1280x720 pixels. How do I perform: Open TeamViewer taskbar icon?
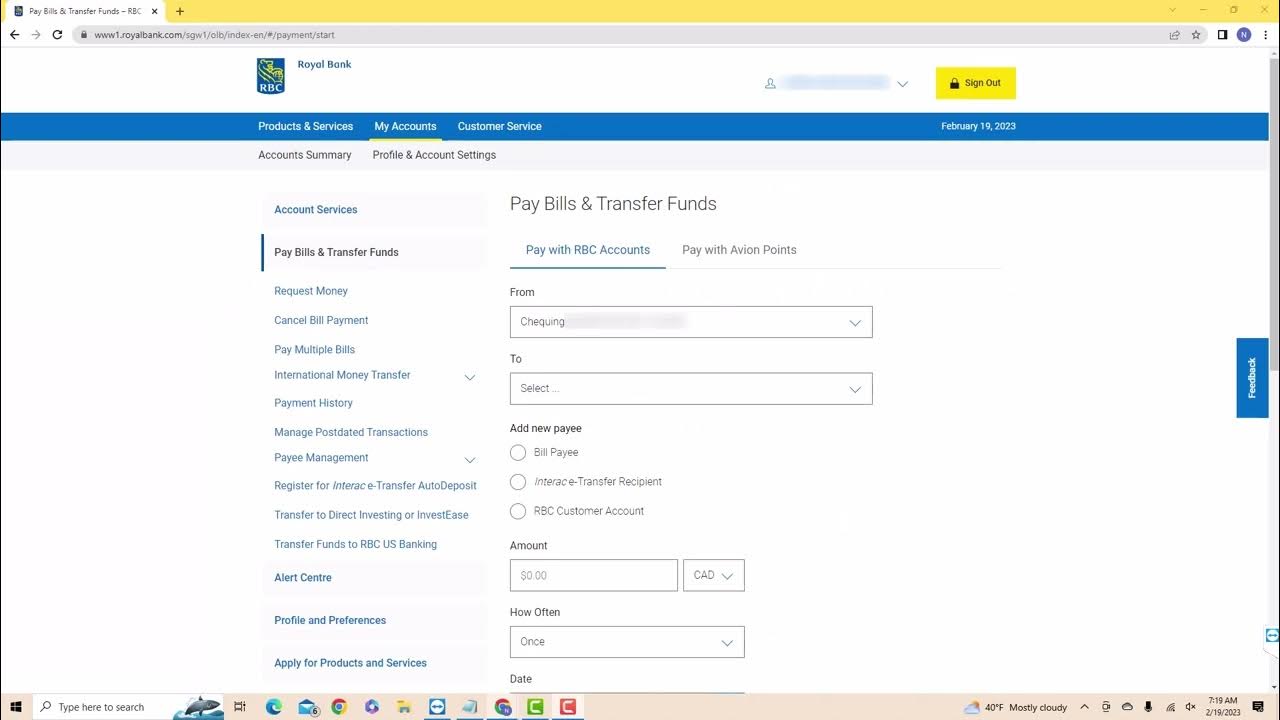[437, 707]
